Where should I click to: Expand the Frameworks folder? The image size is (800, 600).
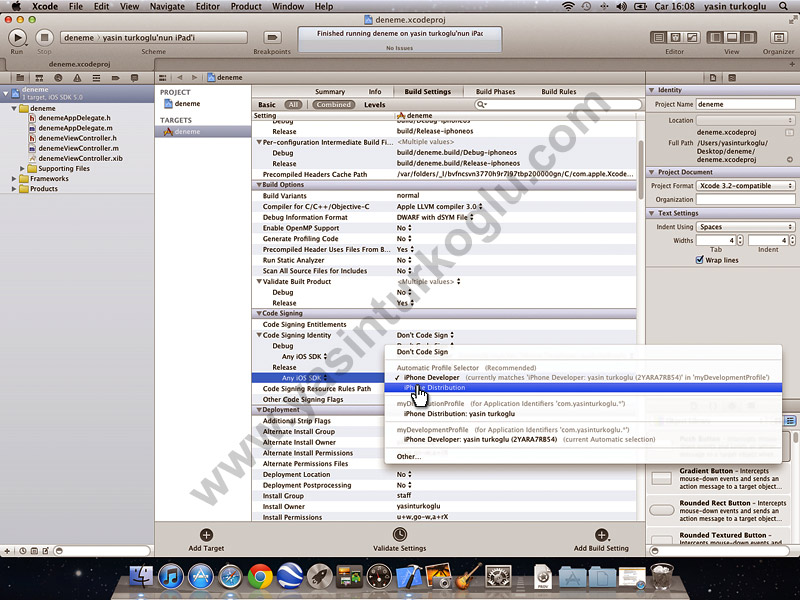tap(14, 179)
